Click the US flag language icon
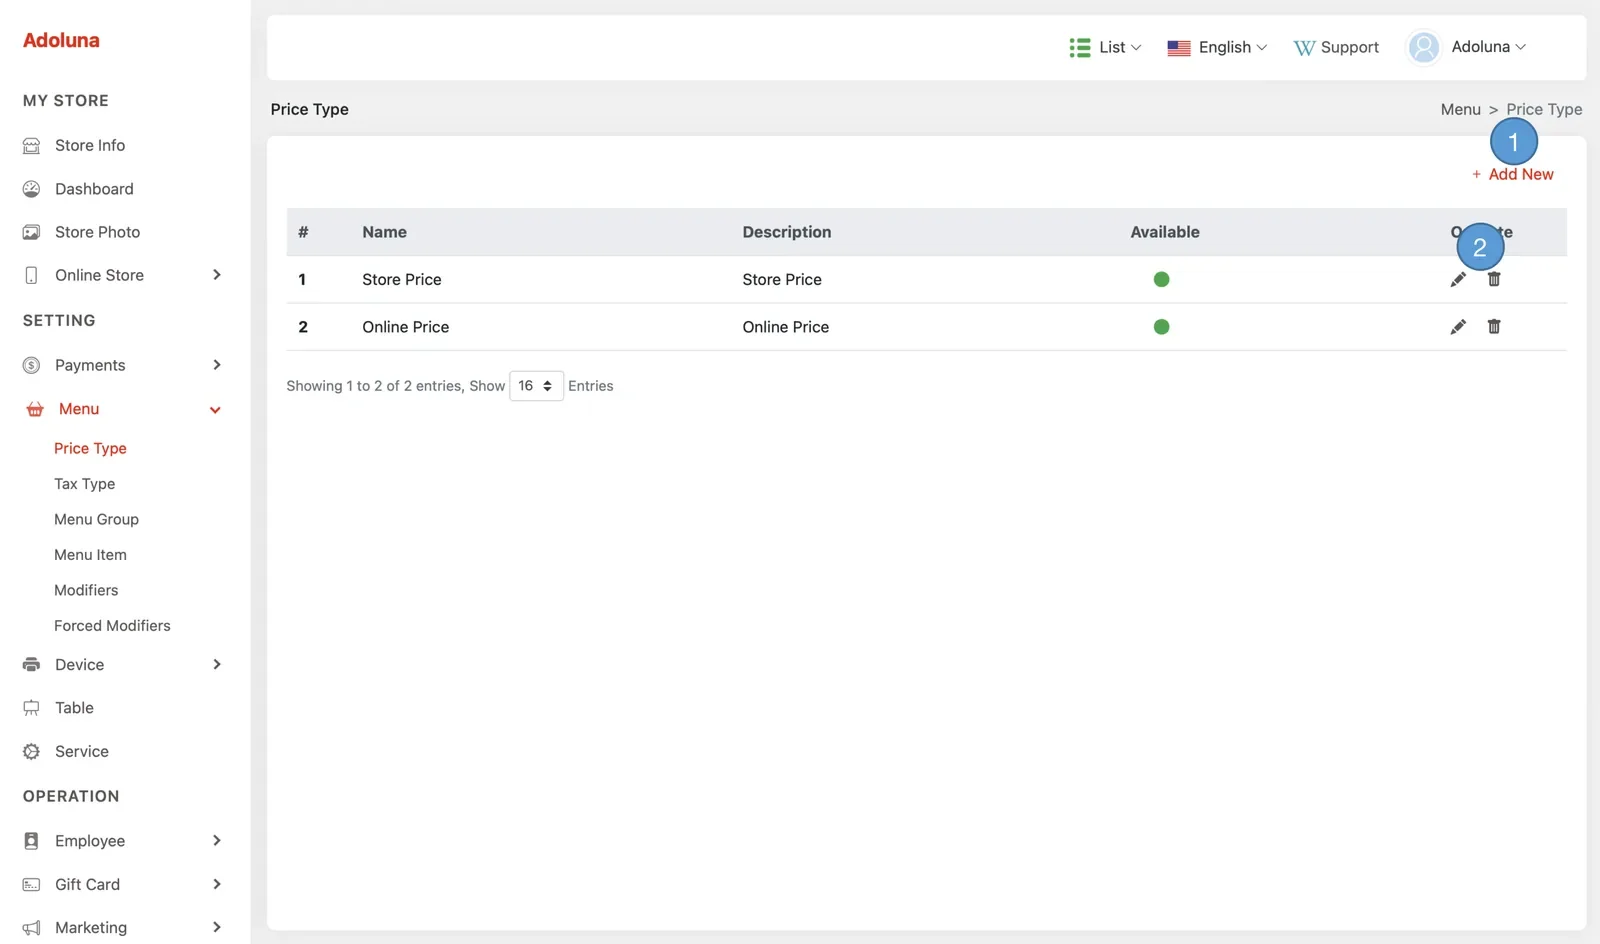This screenshot has width=1600, height=944. tap(1179, 48)
